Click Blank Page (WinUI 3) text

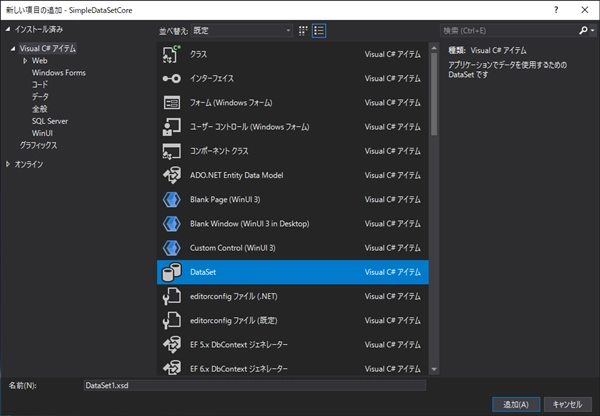[225, 199]
